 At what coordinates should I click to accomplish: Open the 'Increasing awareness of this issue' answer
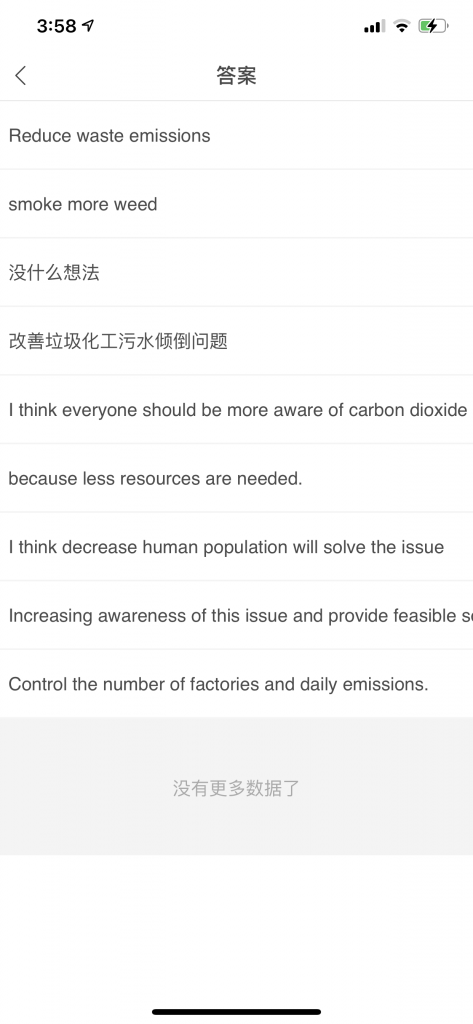(x=236, y=615)
